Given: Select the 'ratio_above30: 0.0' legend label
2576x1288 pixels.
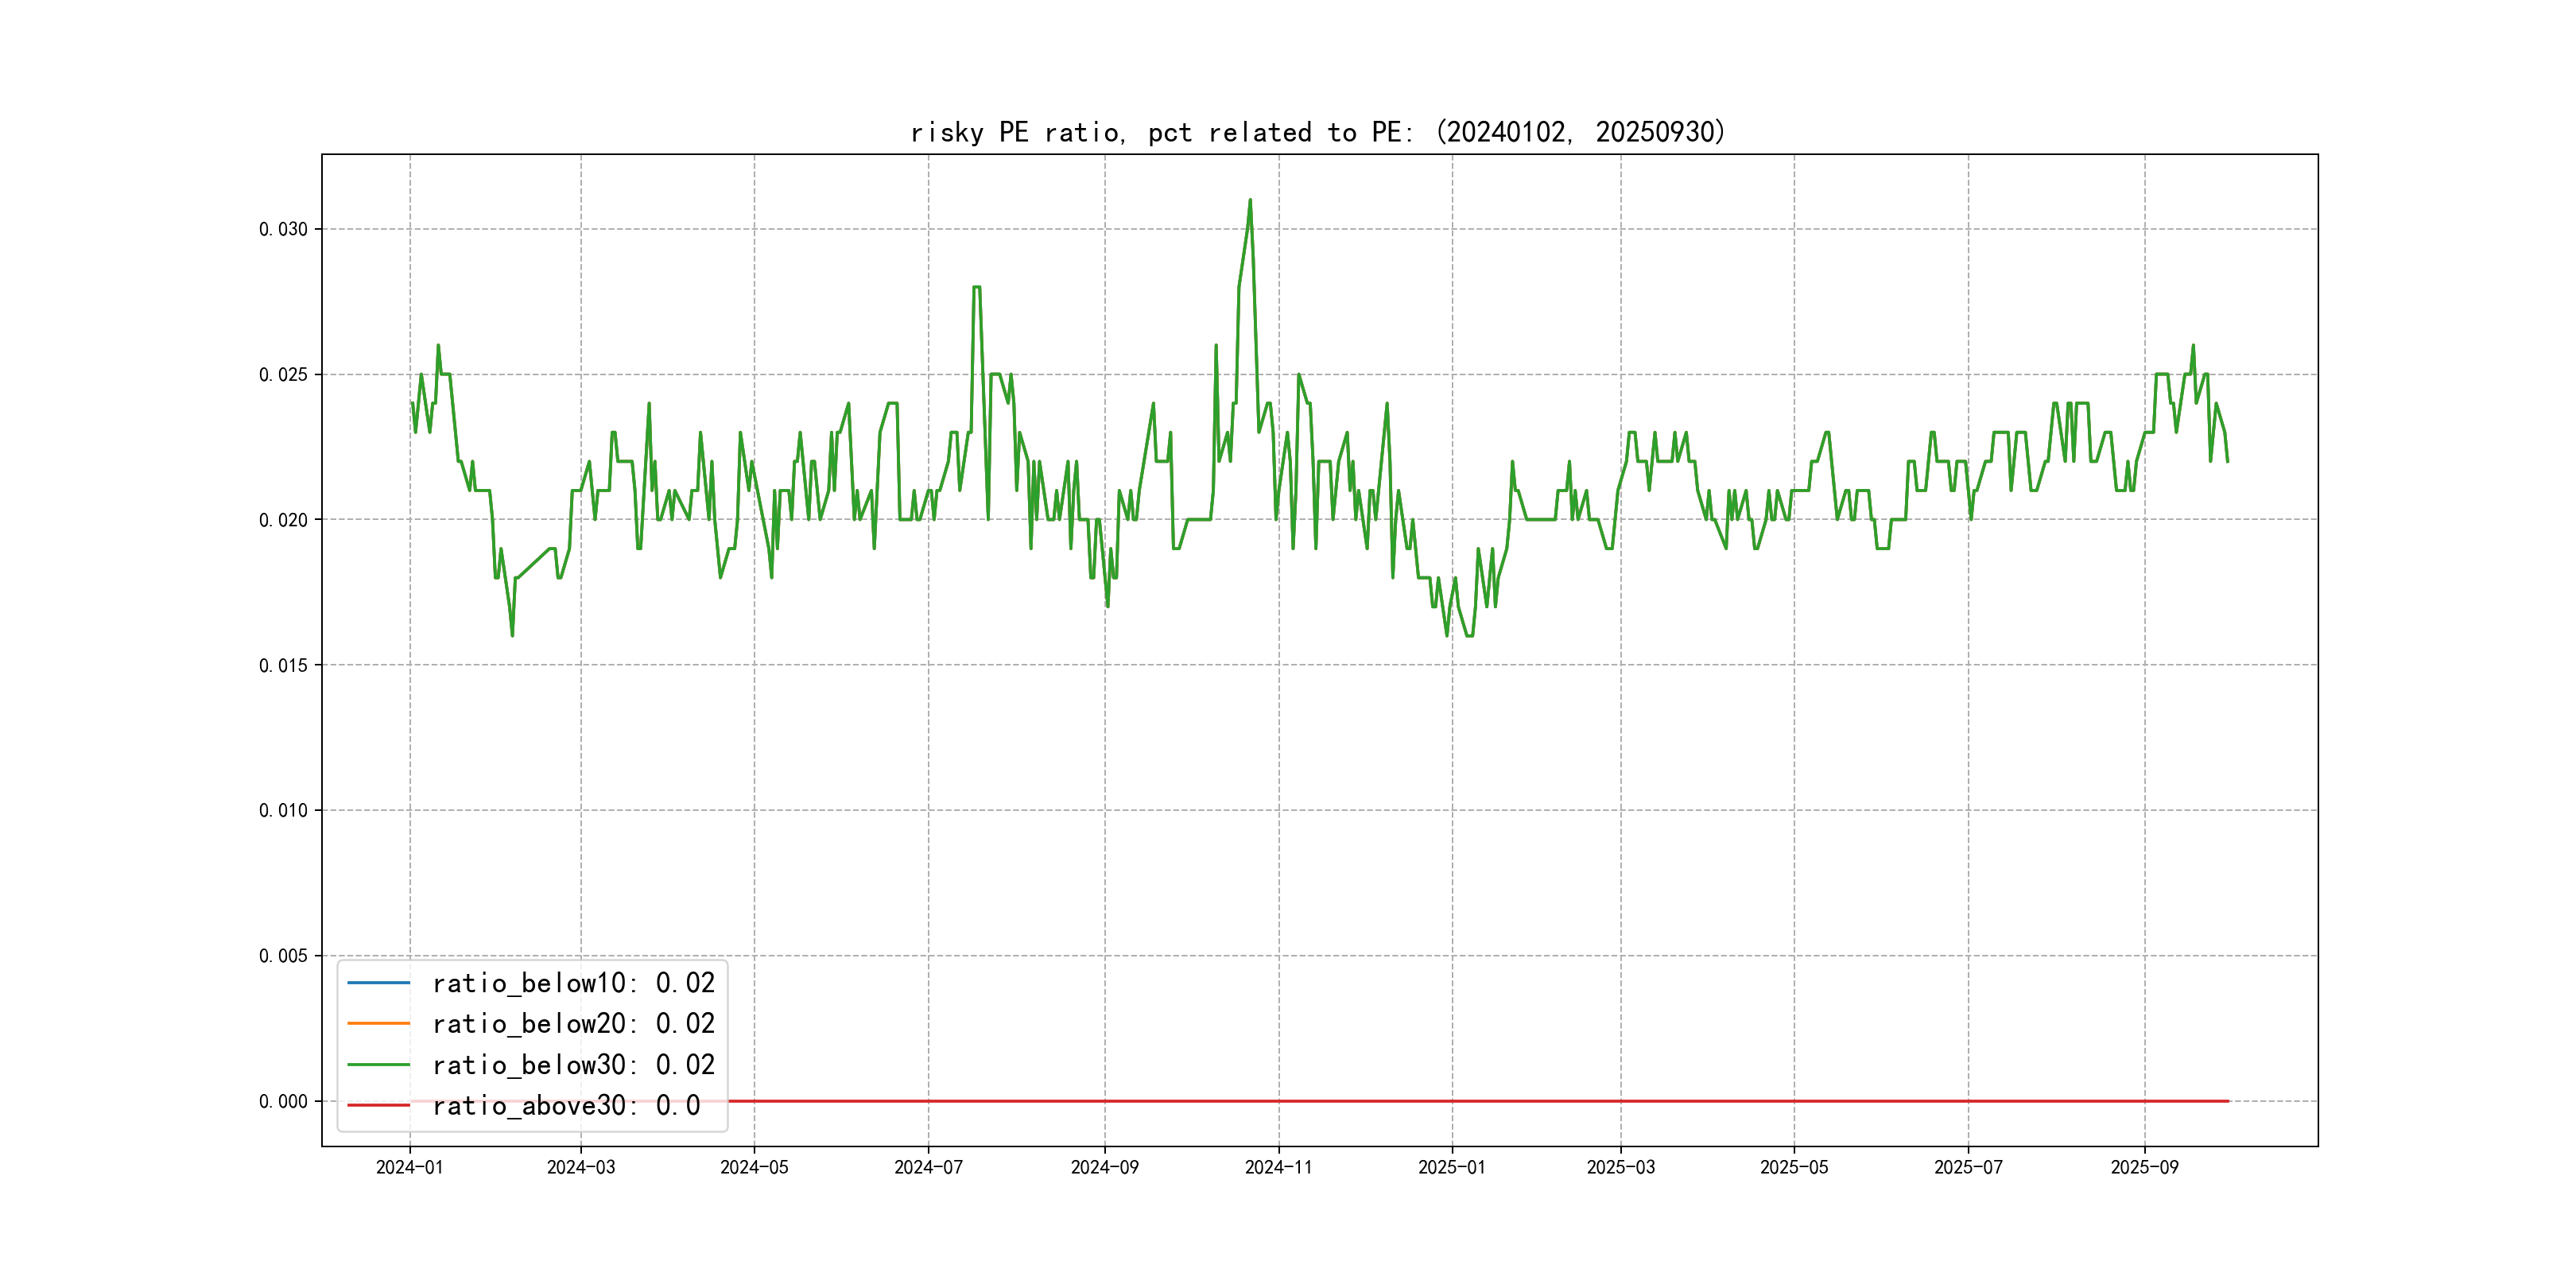Looking at the screenshot, I should [x=565, y=1105].
